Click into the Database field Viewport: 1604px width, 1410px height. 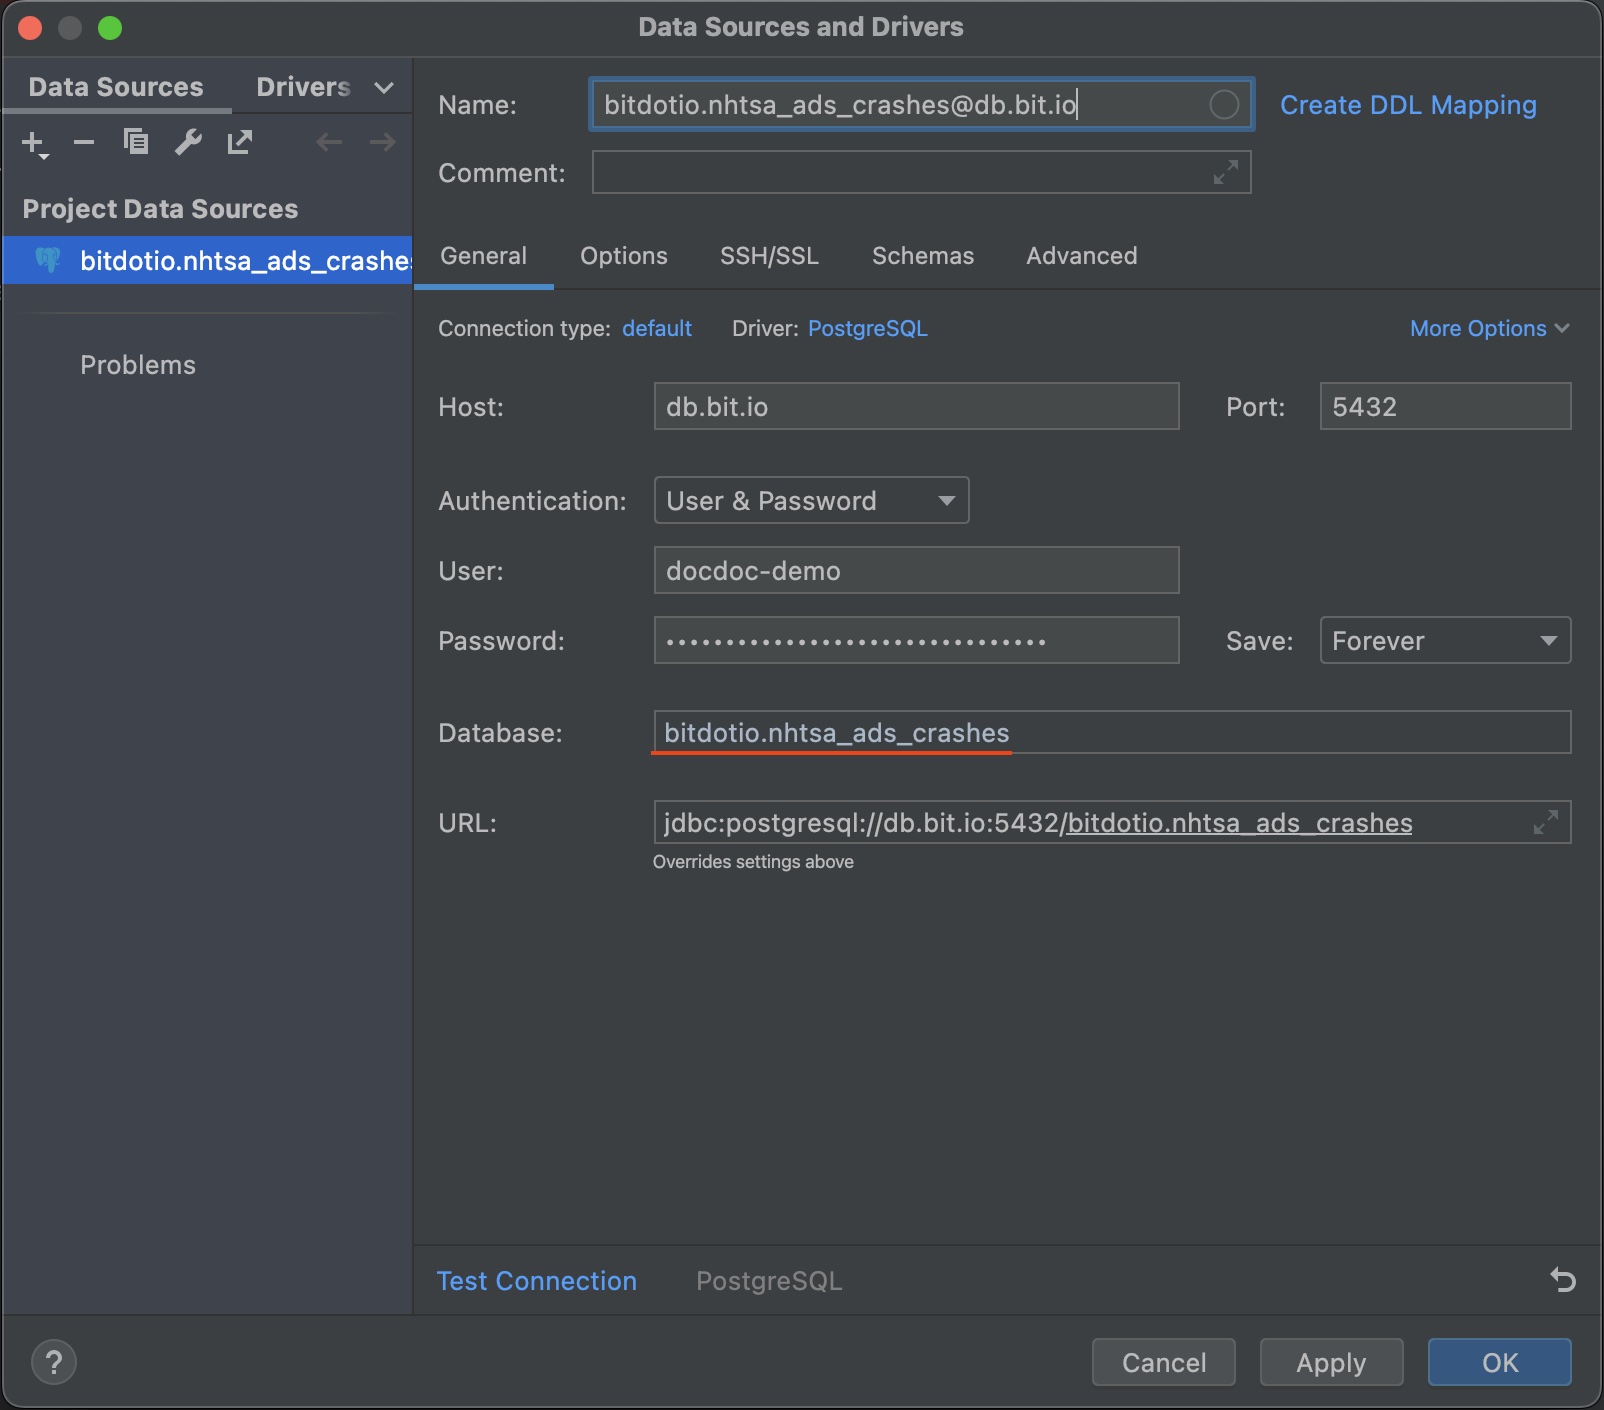tap(1112, 732)
